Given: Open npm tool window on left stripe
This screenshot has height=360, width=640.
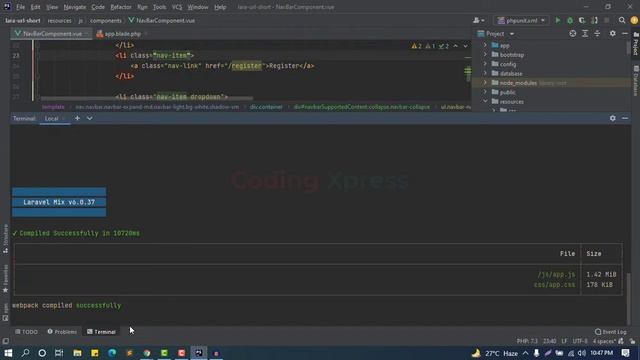Looking at the screenshot, I should 5,312.
